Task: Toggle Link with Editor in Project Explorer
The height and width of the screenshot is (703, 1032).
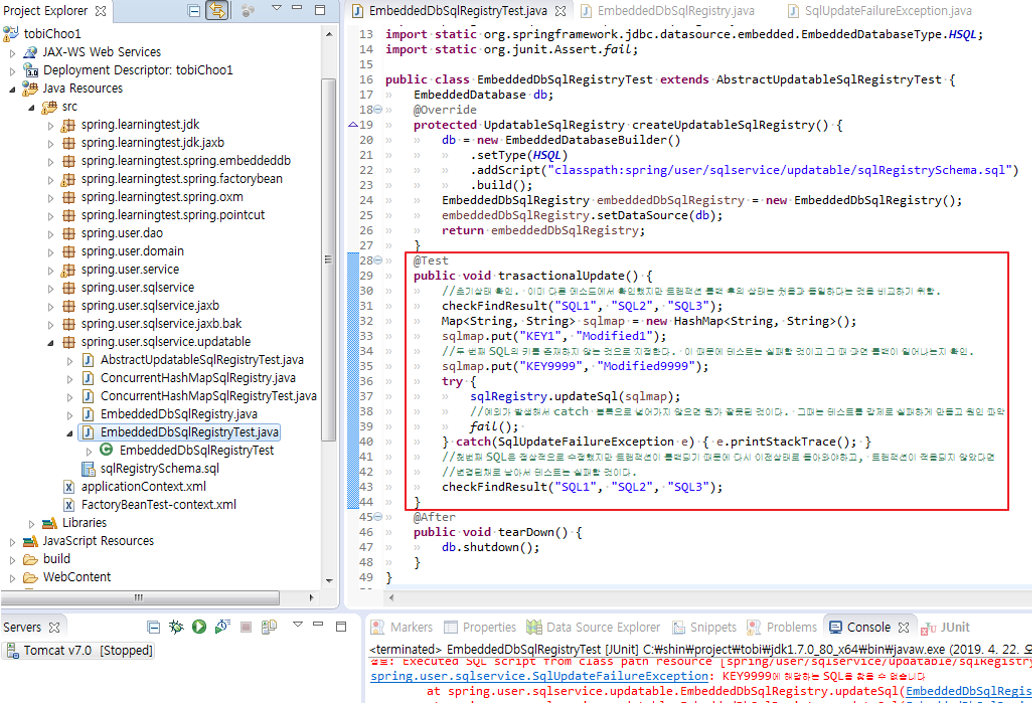Action: pyautogui.click(x=217, y=11)
